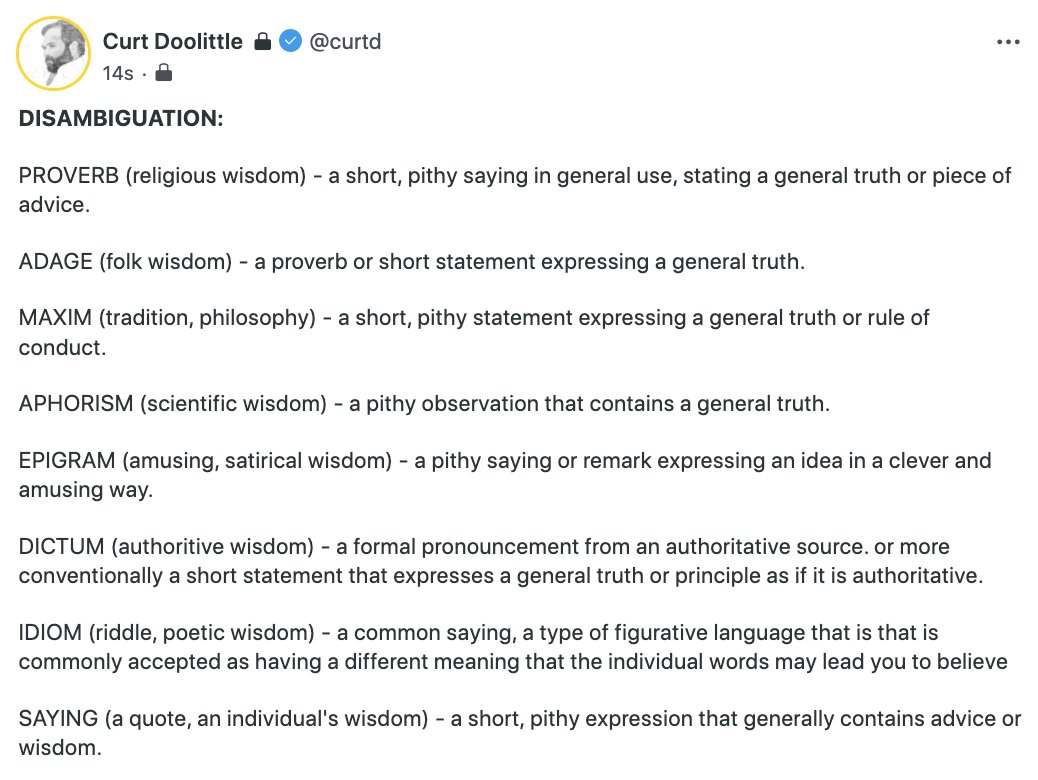Click the @curtd handle
This screenshot has width=1038, height=780.
tap(345, 42)
